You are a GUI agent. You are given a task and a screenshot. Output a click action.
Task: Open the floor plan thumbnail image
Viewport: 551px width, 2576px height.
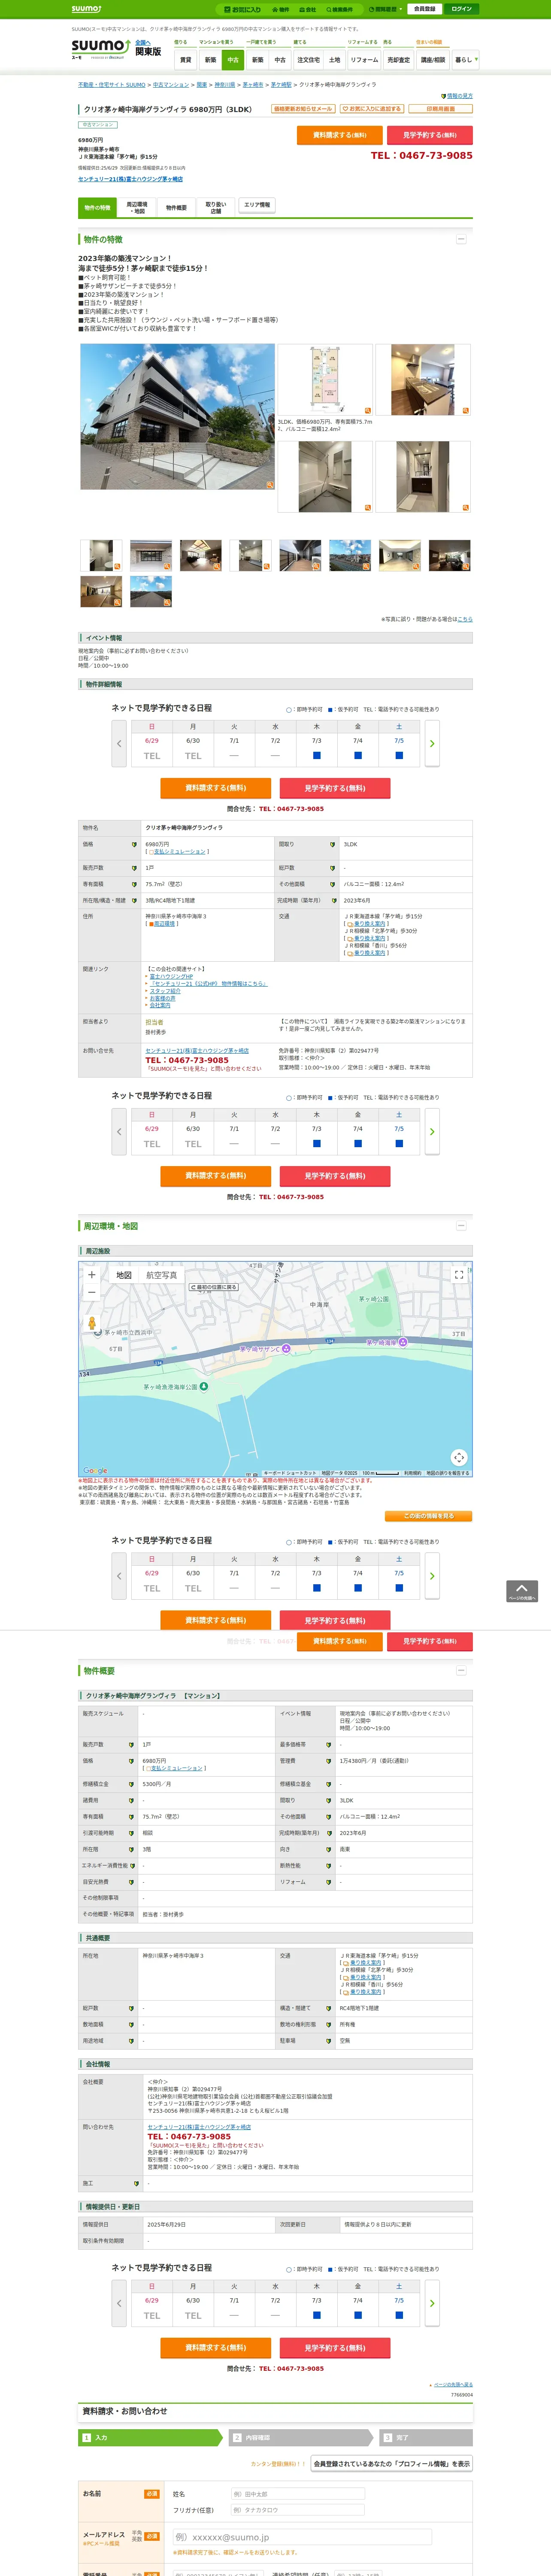pos(325,380)
